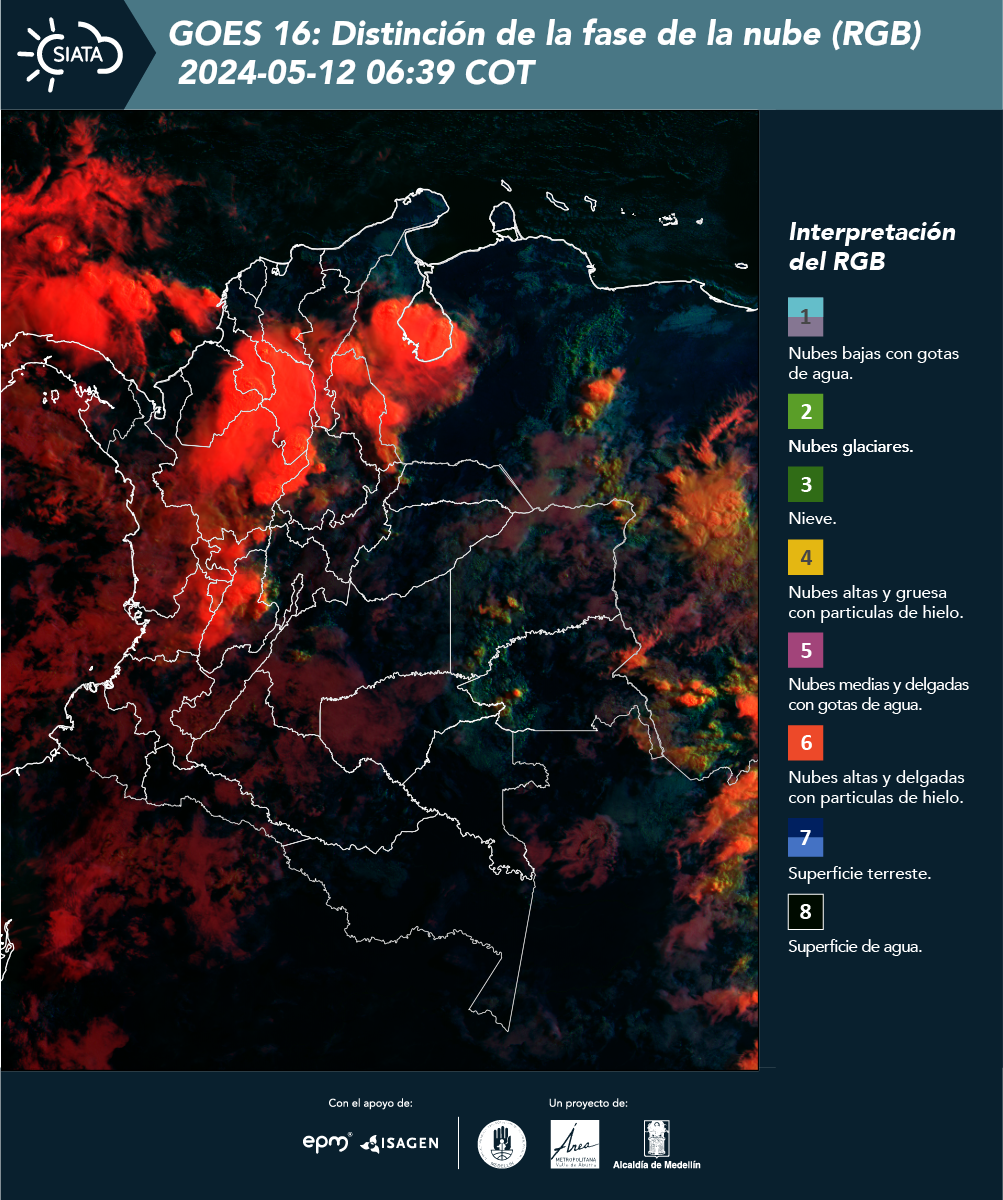Click the label 'Superficie de agua.'
This screenshot has width=1003, height=1200.
(855, 947)
